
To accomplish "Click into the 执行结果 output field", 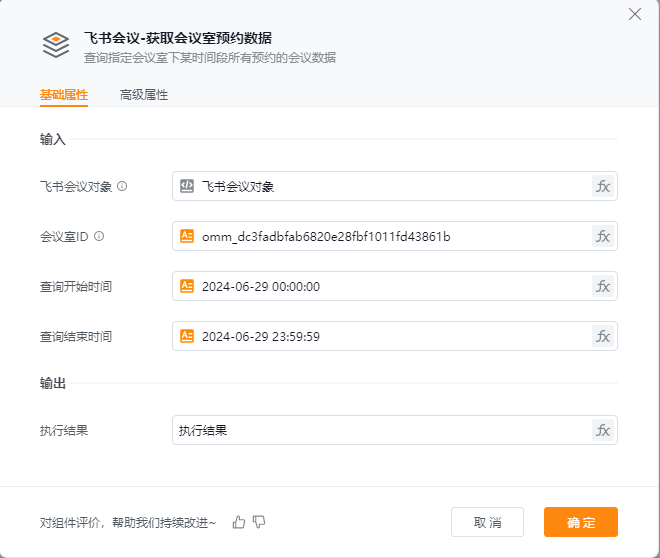I will click(x=382, y=430).
